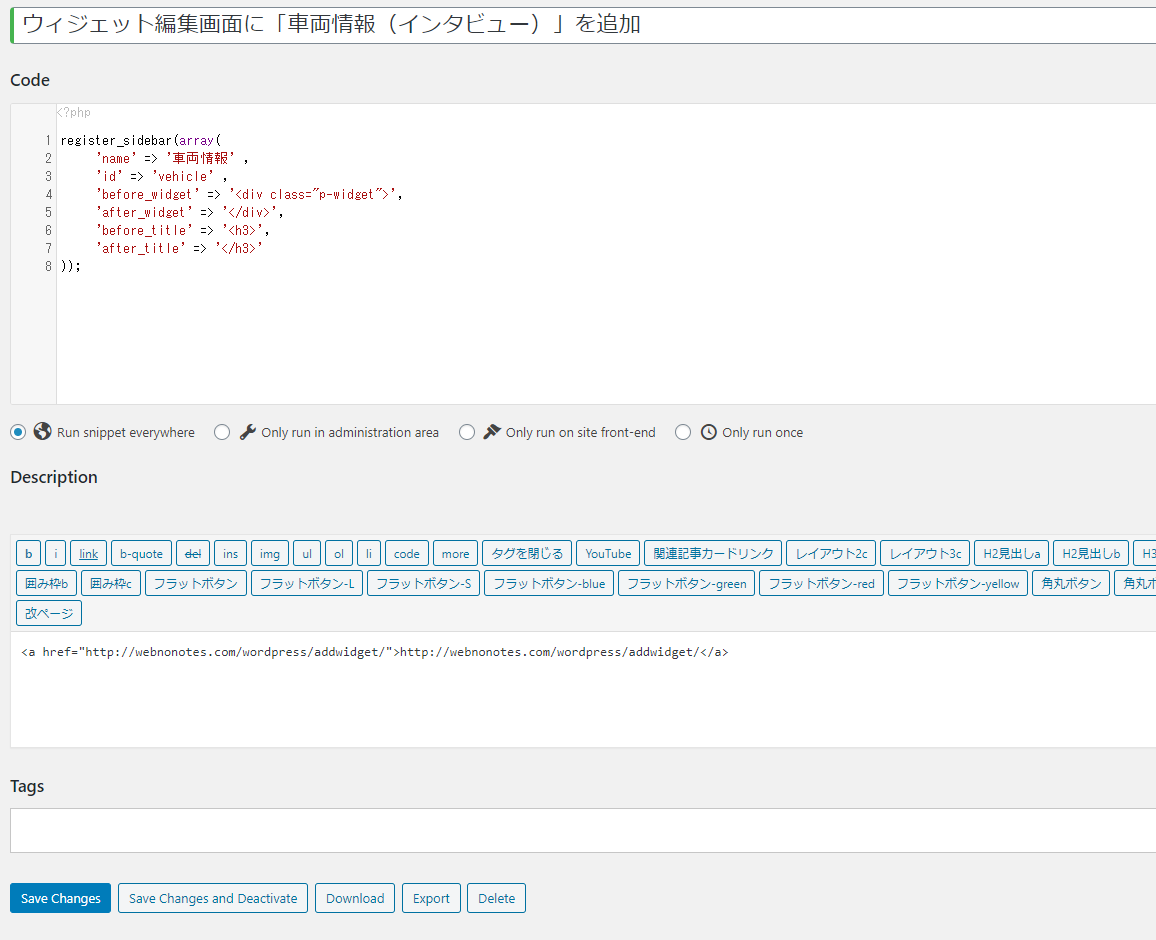Click inside the Tags input field
The image size is (1156, 940).
[x=583, y=830]
